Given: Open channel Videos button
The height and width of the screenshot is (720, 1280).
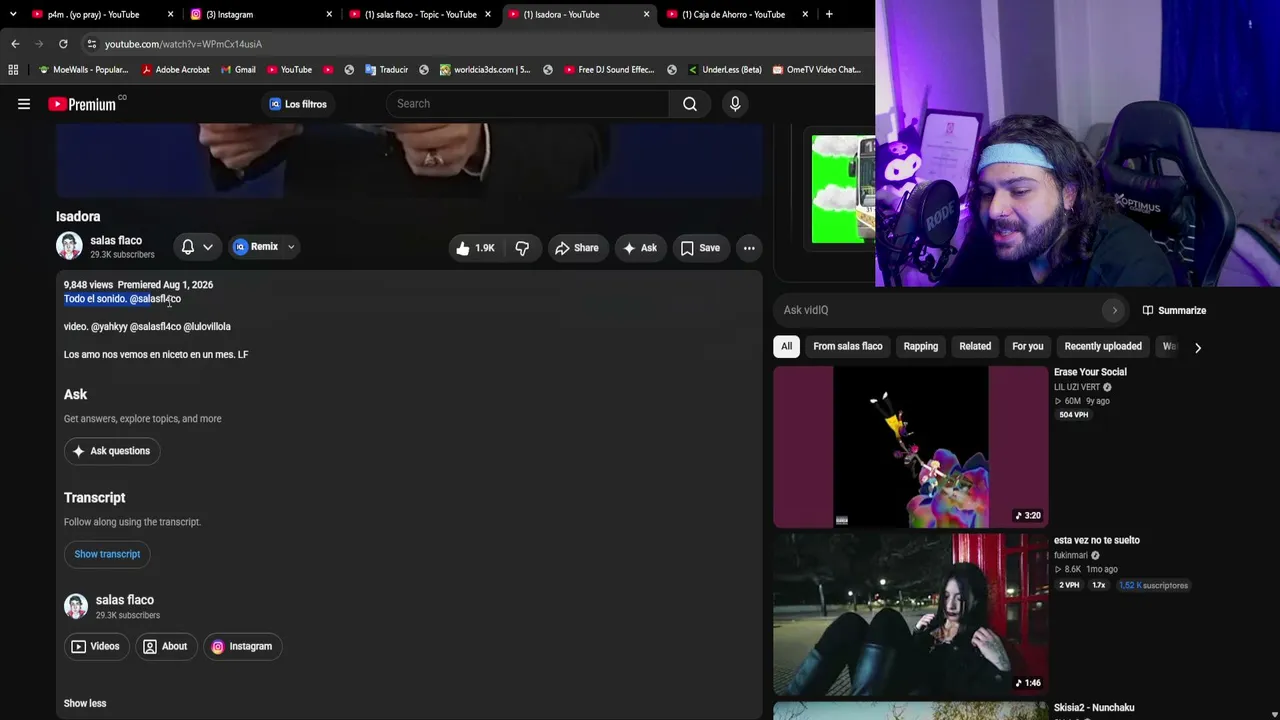Looking at the screenshot, I should click(x=95, y=647).
